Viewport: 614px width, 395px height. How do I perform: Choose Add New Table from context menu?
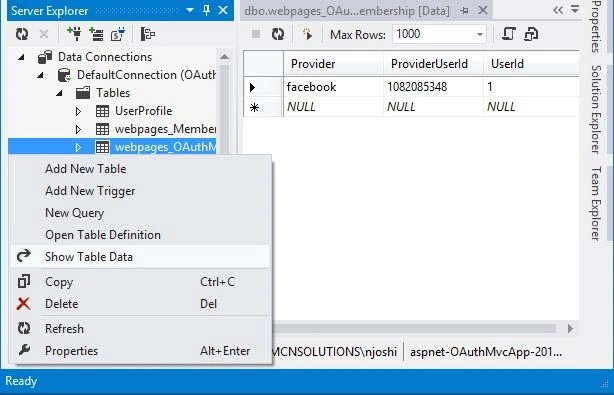coord(140,169)
